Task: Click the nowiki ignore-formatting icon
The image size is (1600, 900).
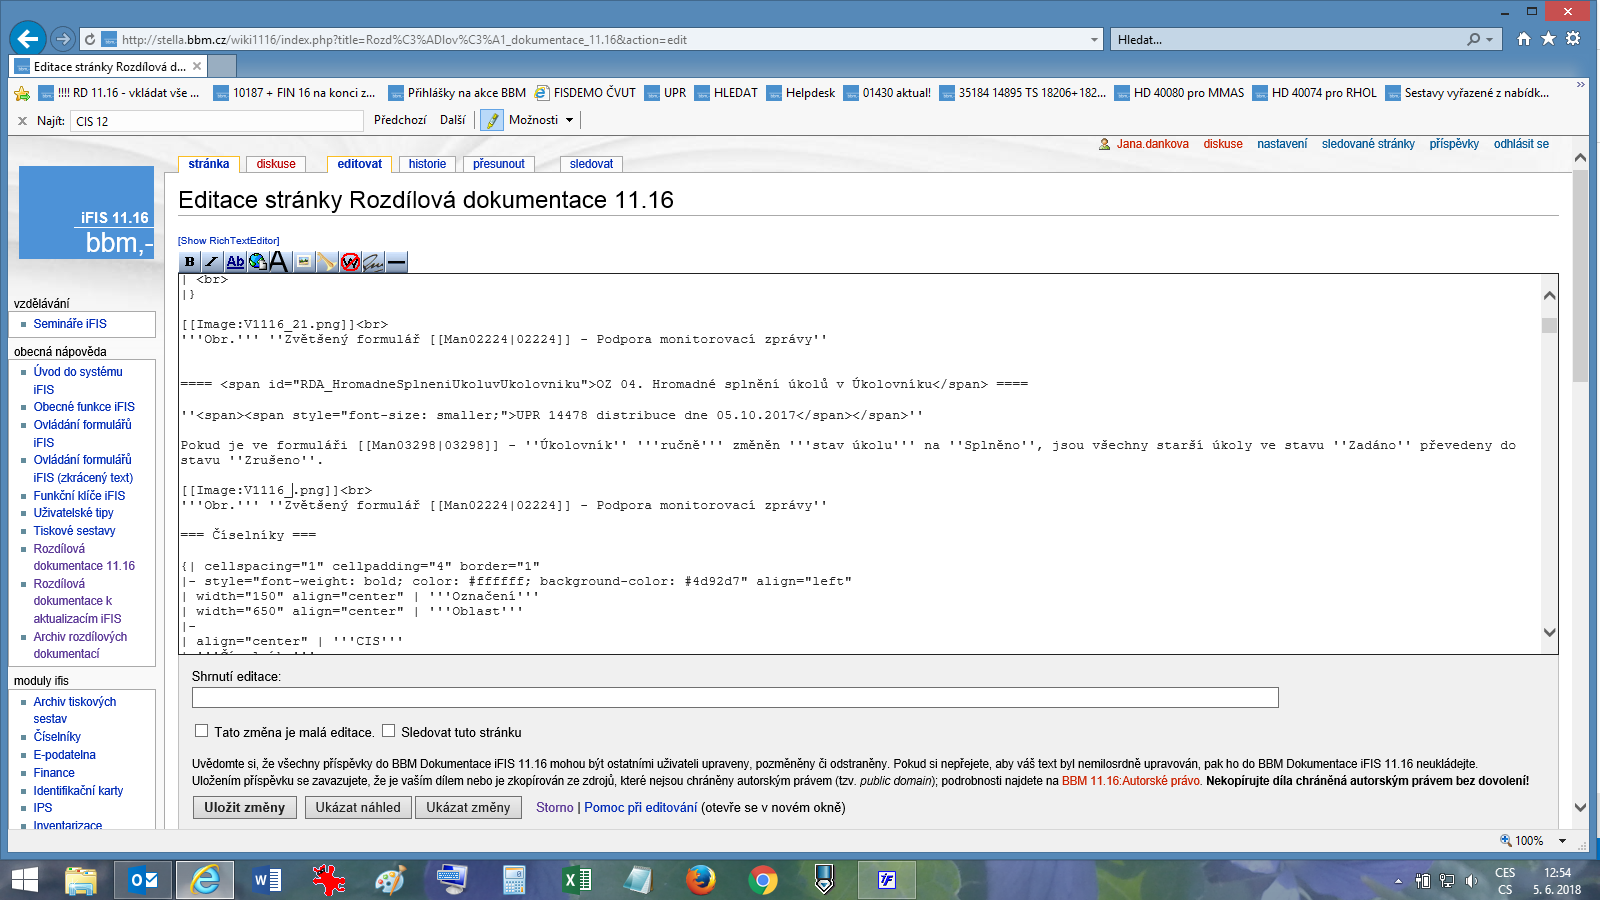Action: pyautogui.click(x=350, y=262)
